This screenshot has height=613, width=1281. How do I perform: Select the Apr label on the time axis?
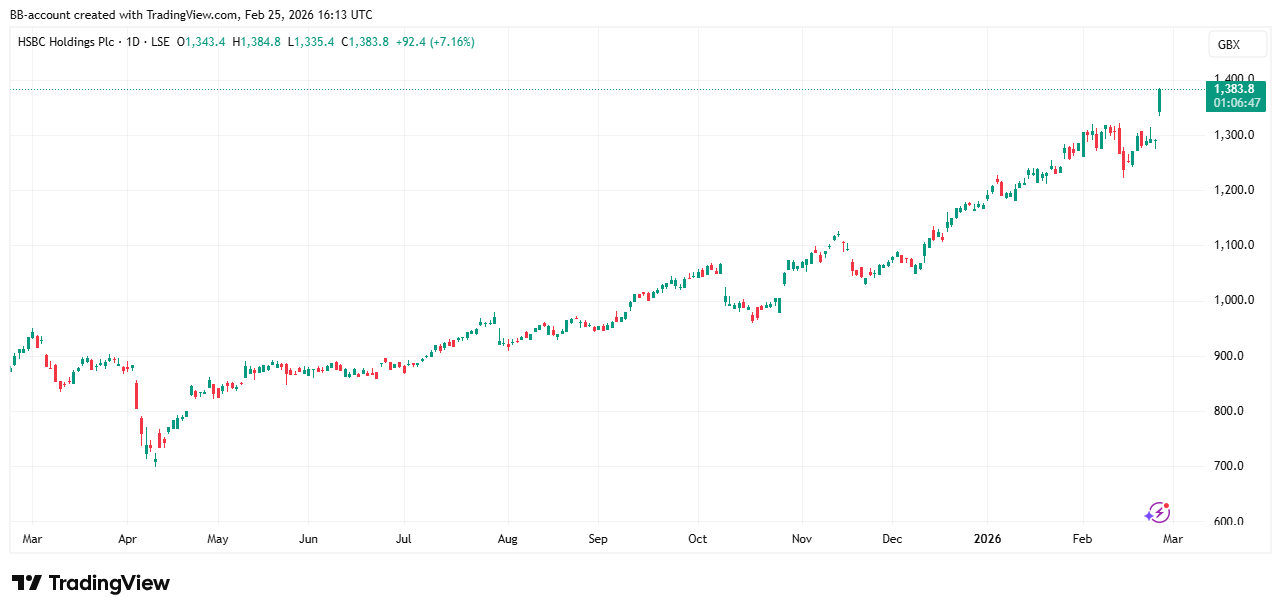pyautogui.click(x=126, y=539)
